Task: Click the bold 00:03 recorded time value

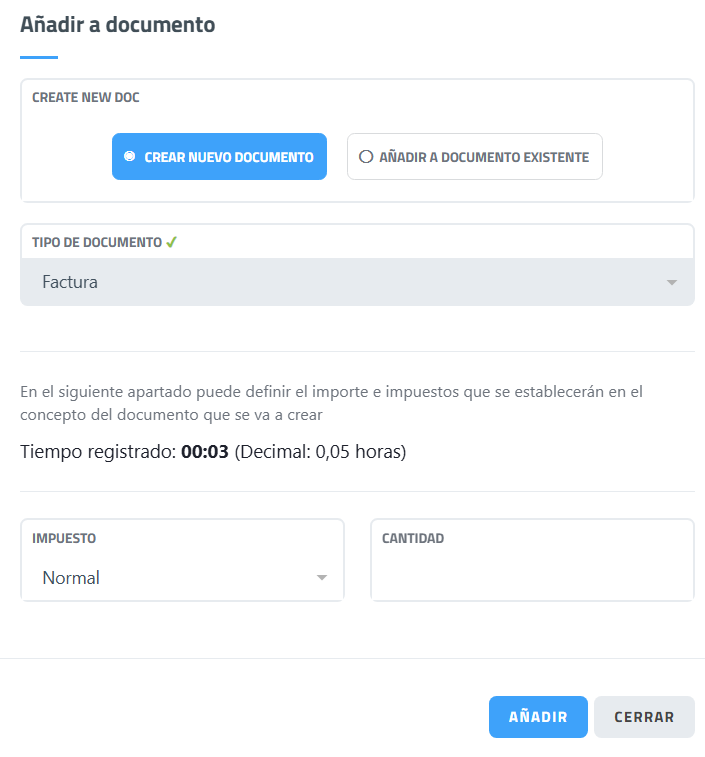Action: point(205,452)
